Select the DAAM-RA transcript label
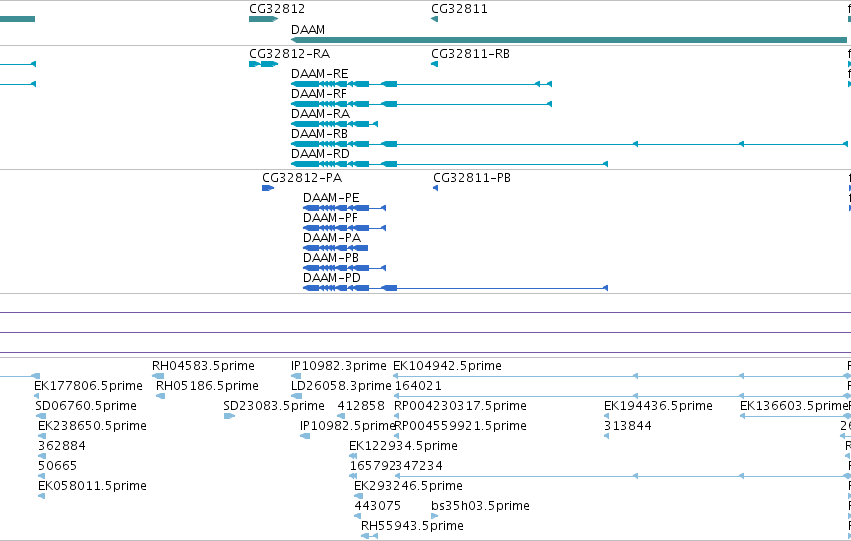The image size is (851, 541). click(x=320, y=114)
